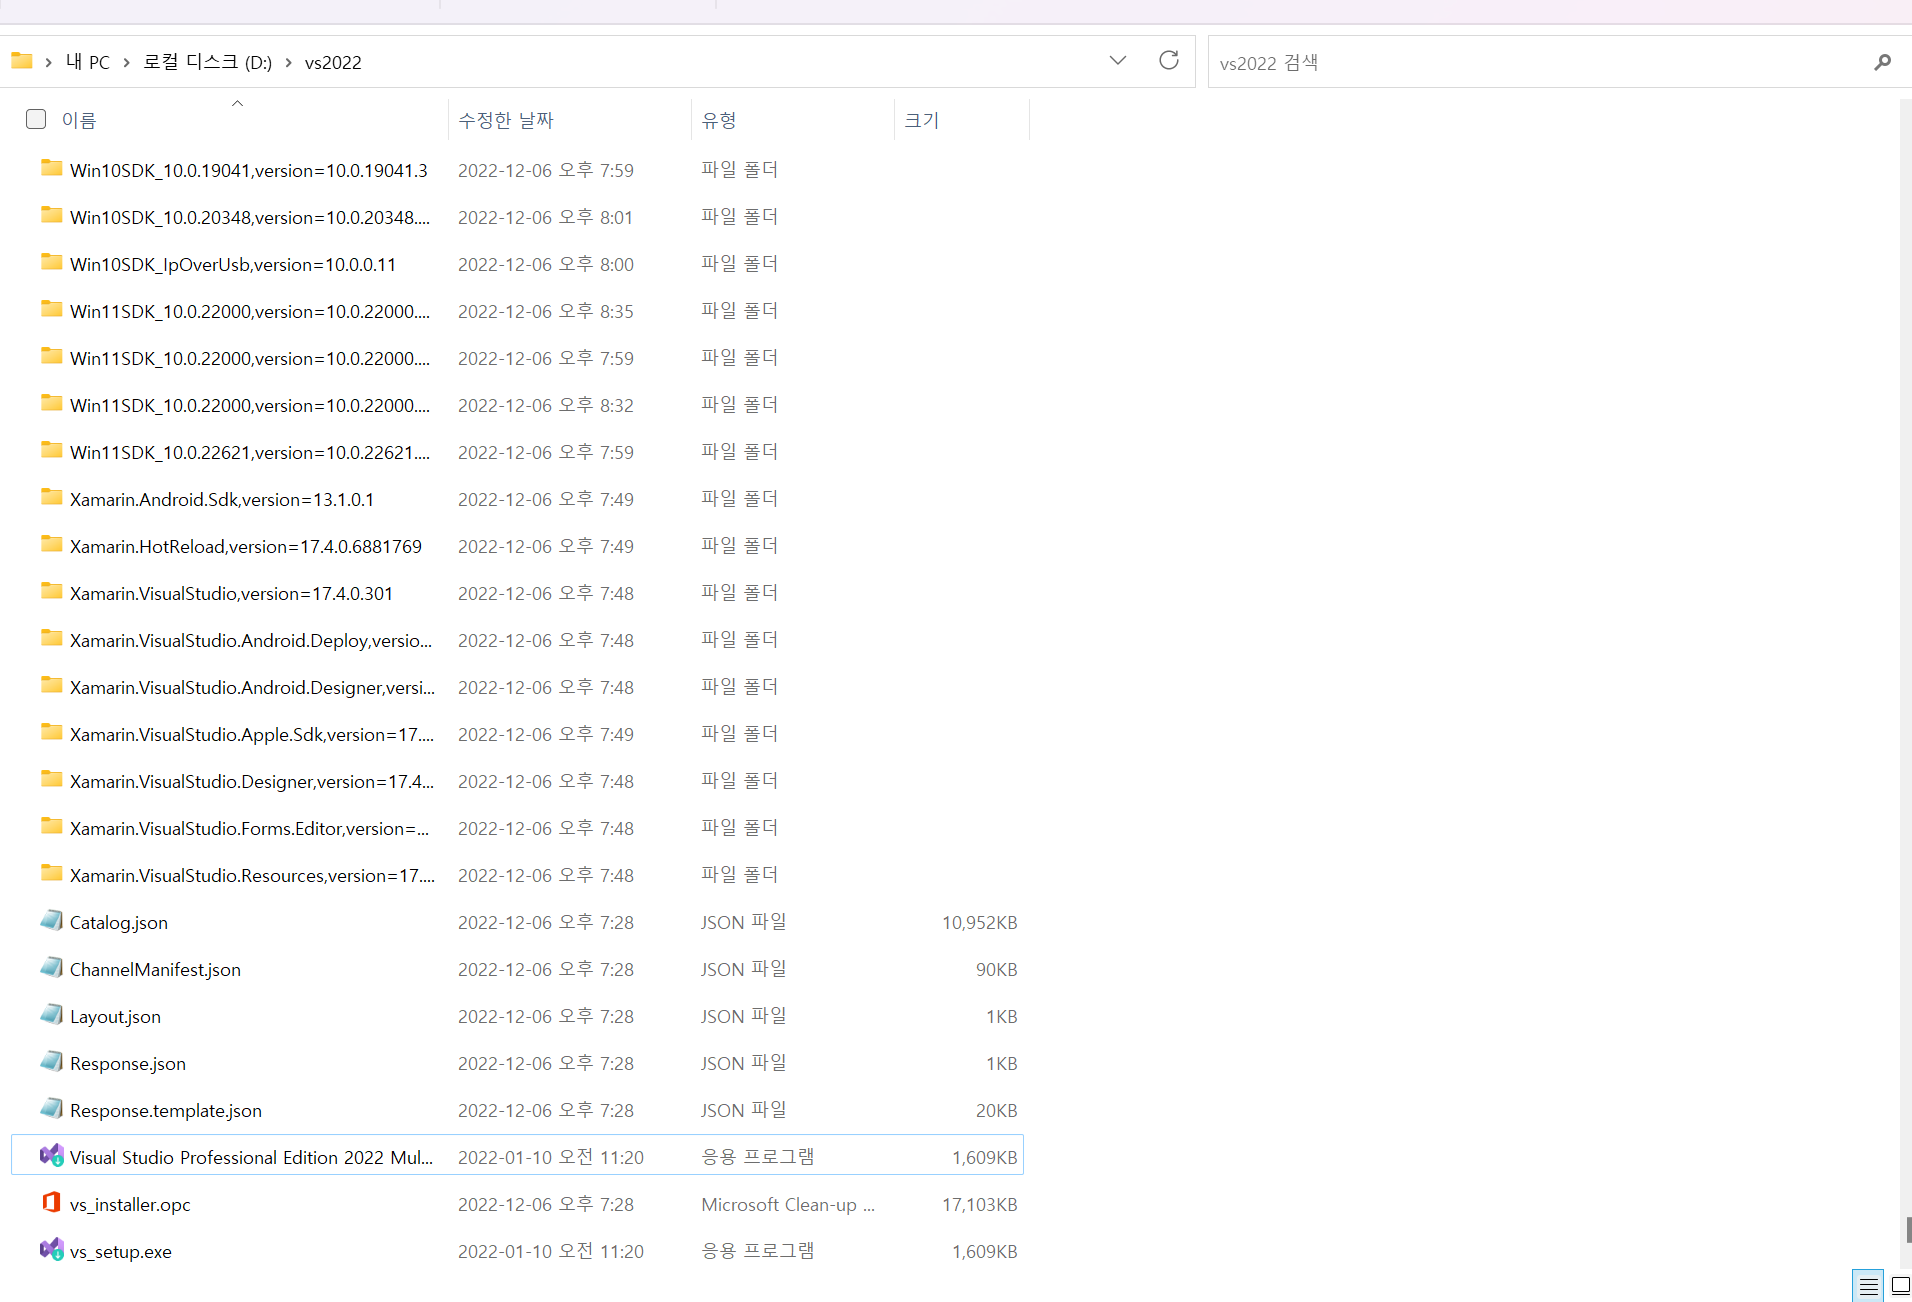Screen dimensions: 1912x1302
Task: Click the 20KB size value
Action: click(x=996, y=1110)
